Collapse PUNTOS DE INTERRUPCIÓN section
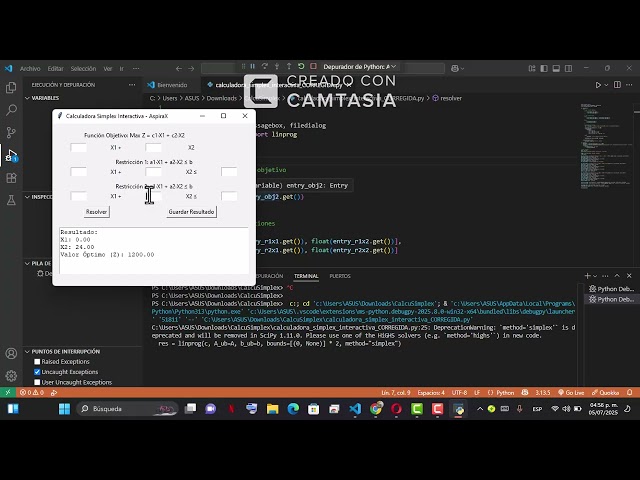Image resolution: width=640 pixels, height=480 pixels. (65, 351)
